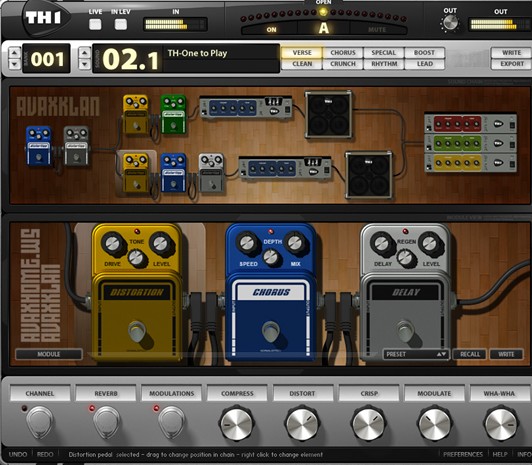
Task: Adjust Distortion pedal DRIVE knob
Action: point(112,244)
